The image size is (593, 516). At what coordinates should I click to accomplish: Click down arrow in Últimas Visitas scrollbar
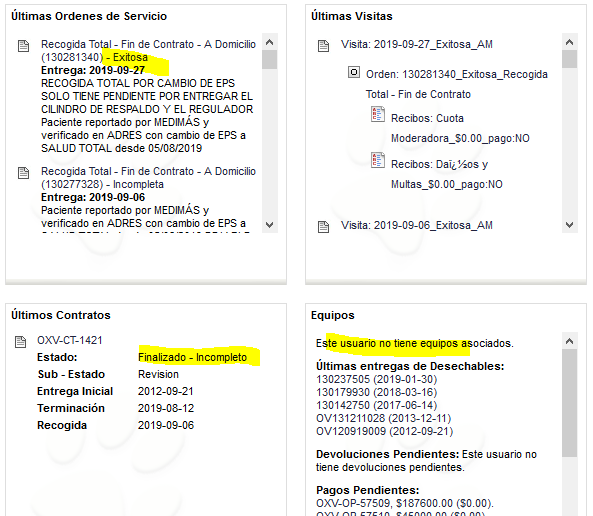(569, 225)
